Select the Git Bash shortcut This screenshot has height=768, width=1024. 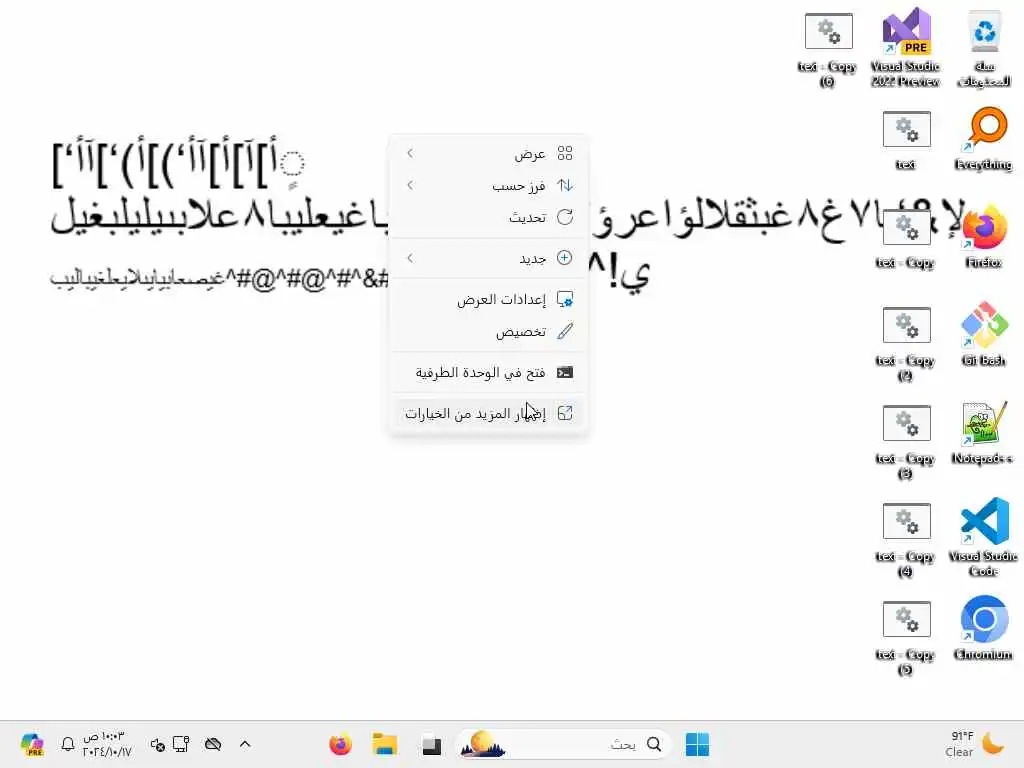pos(984,334)
